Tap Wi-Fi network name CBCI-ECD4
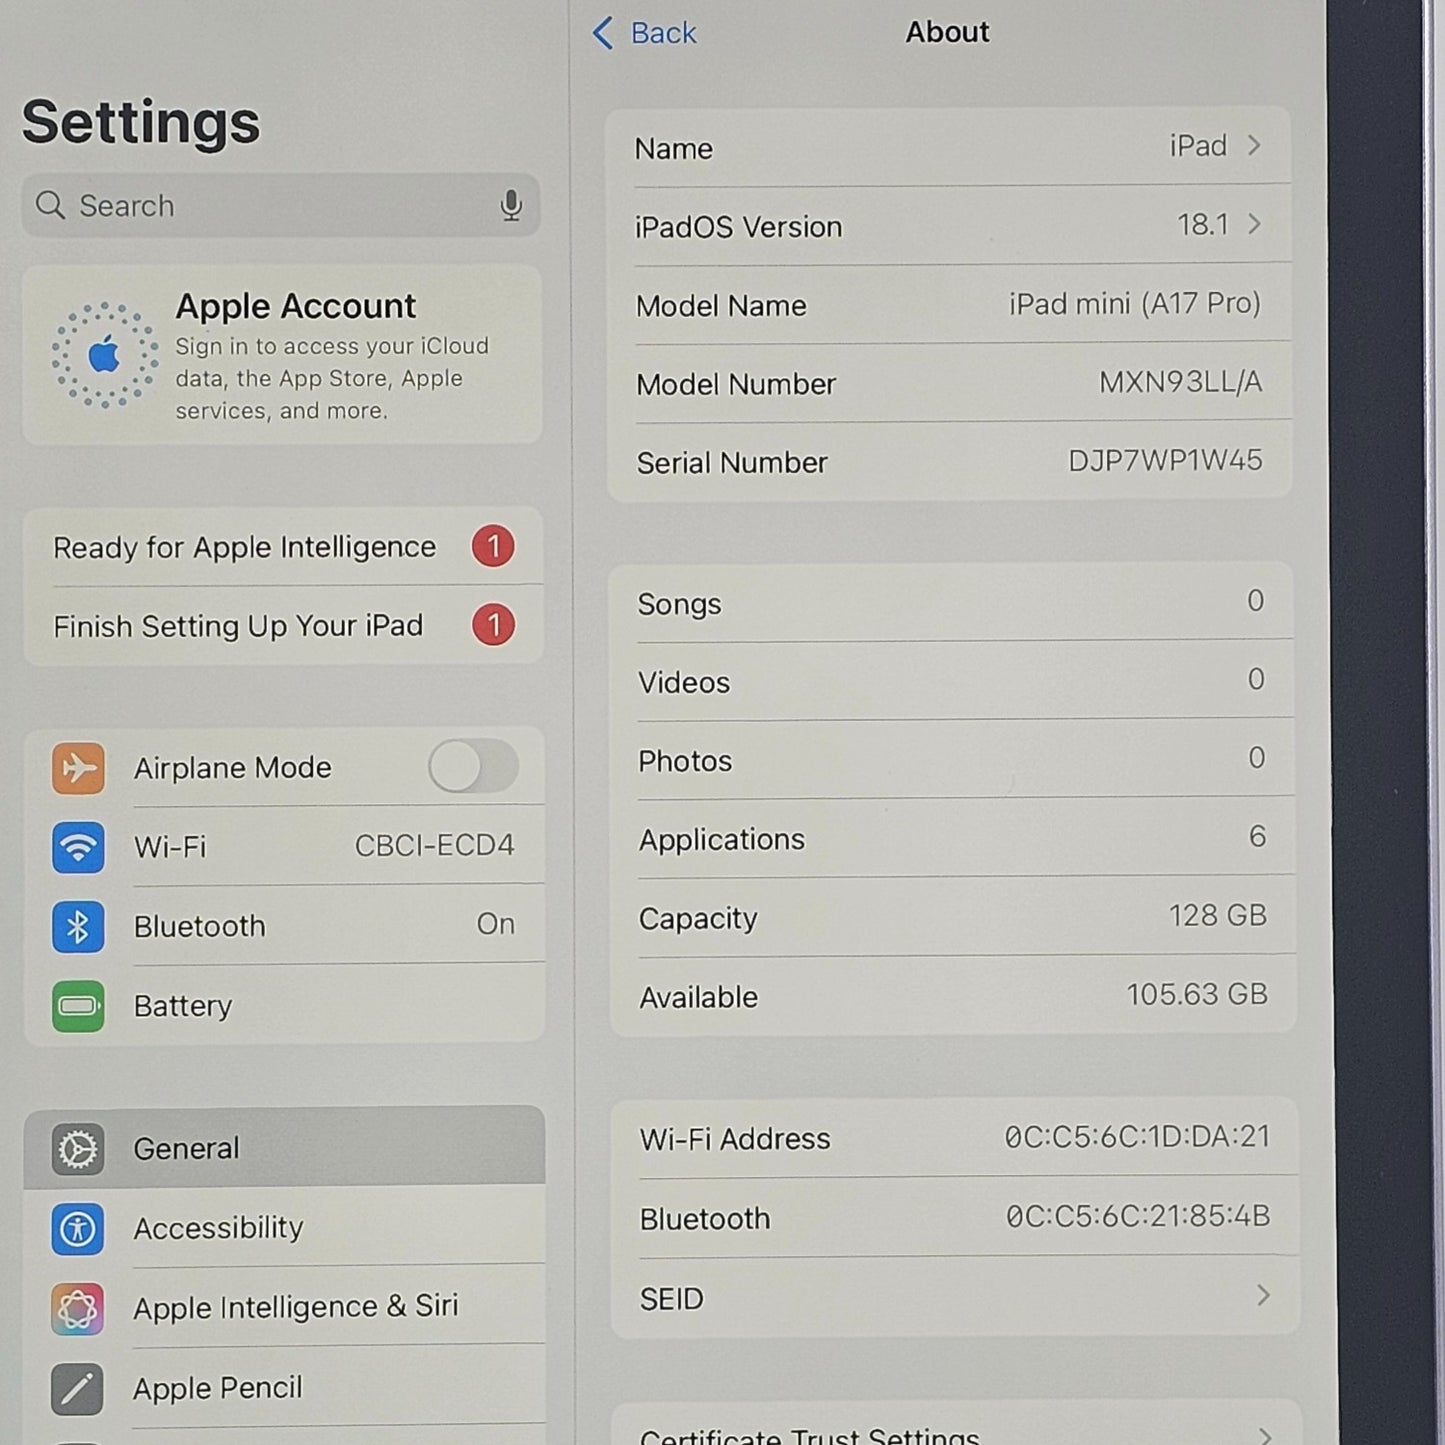Image resolution: width=1445 pixels, height=1445 pixels. [x=434, y=845]
